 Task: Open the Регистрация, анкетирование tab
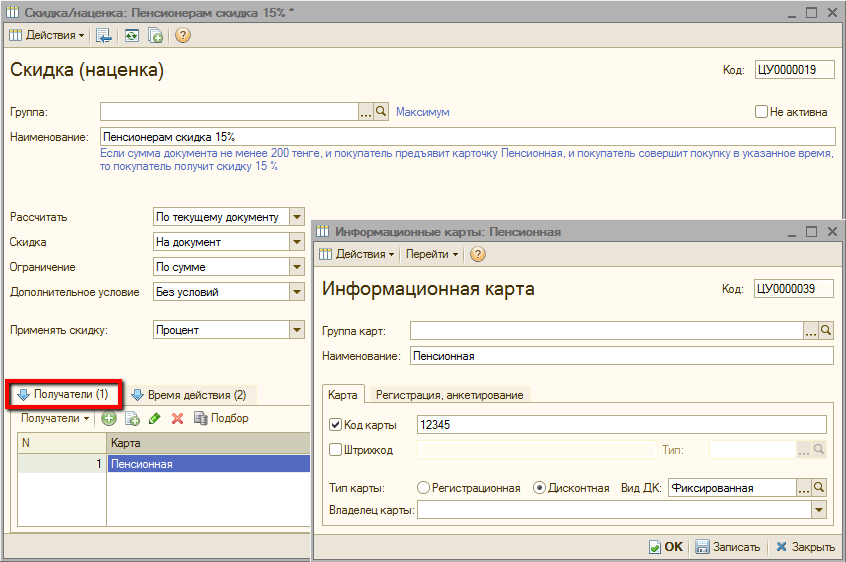point(449,395)
